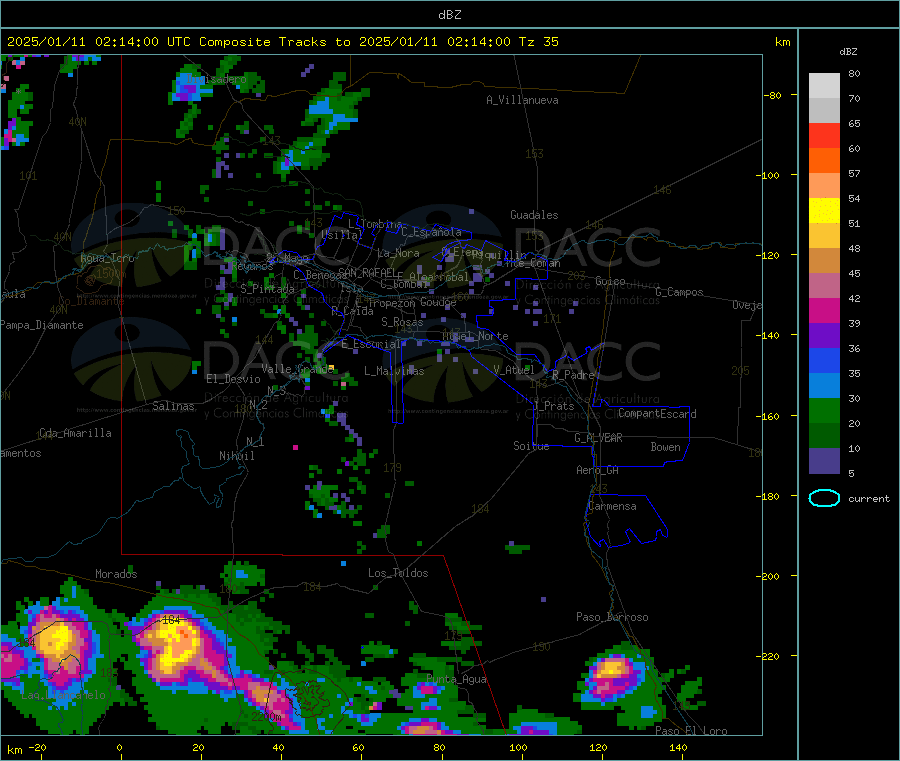
Task: Click the G_Campos map label
Action: coord(680,292)
